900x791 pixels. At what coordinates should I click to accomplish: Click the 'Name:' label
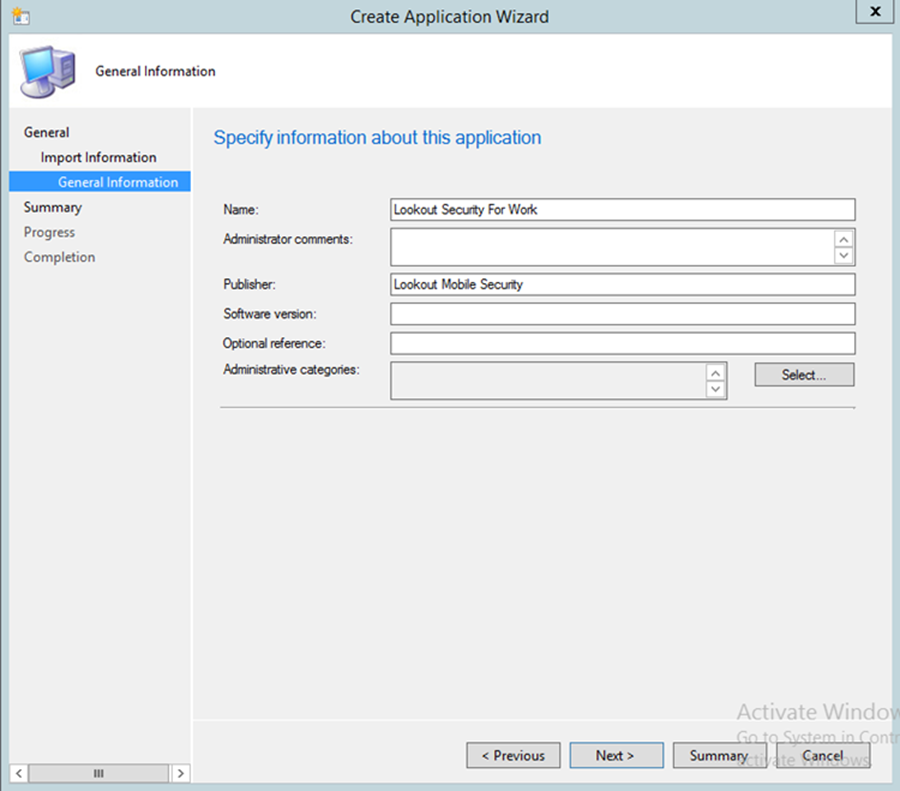(x=241, y=210)
